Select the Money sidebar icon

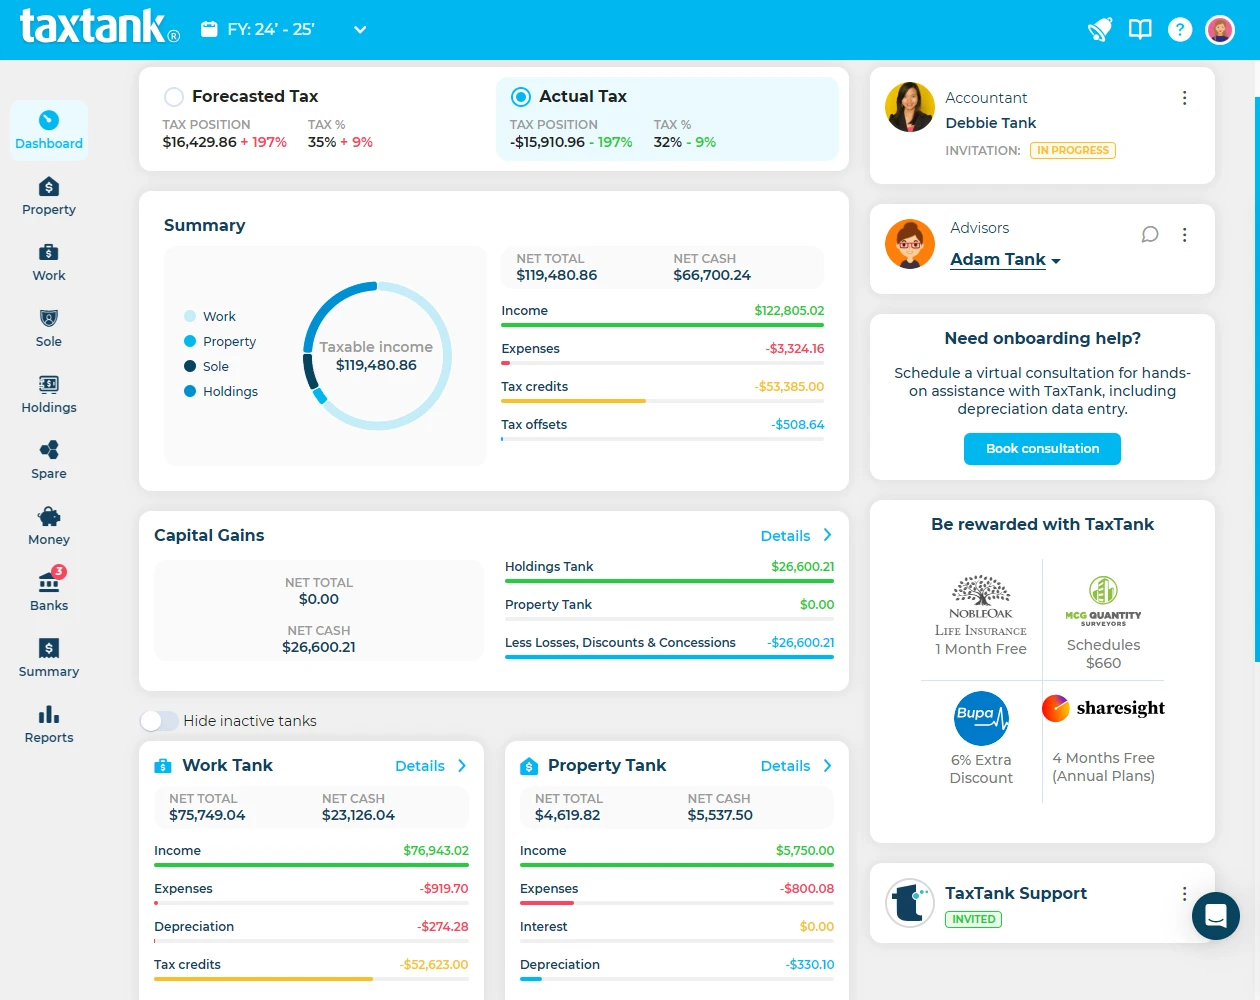tap(48, 525)
